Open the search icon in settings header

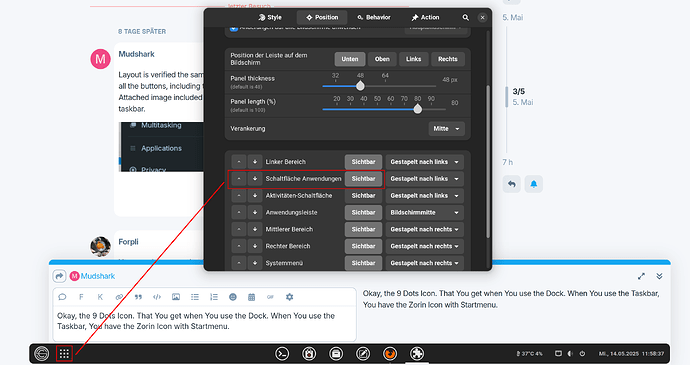pyautogui.click(x=466, y=18)
